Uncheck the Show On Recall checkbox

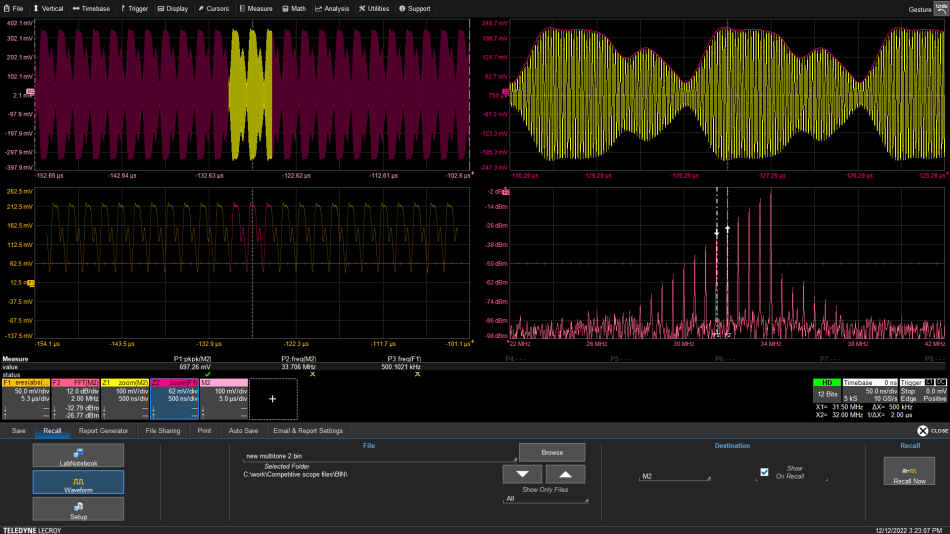pyautogui.click(x=765, y=472)
